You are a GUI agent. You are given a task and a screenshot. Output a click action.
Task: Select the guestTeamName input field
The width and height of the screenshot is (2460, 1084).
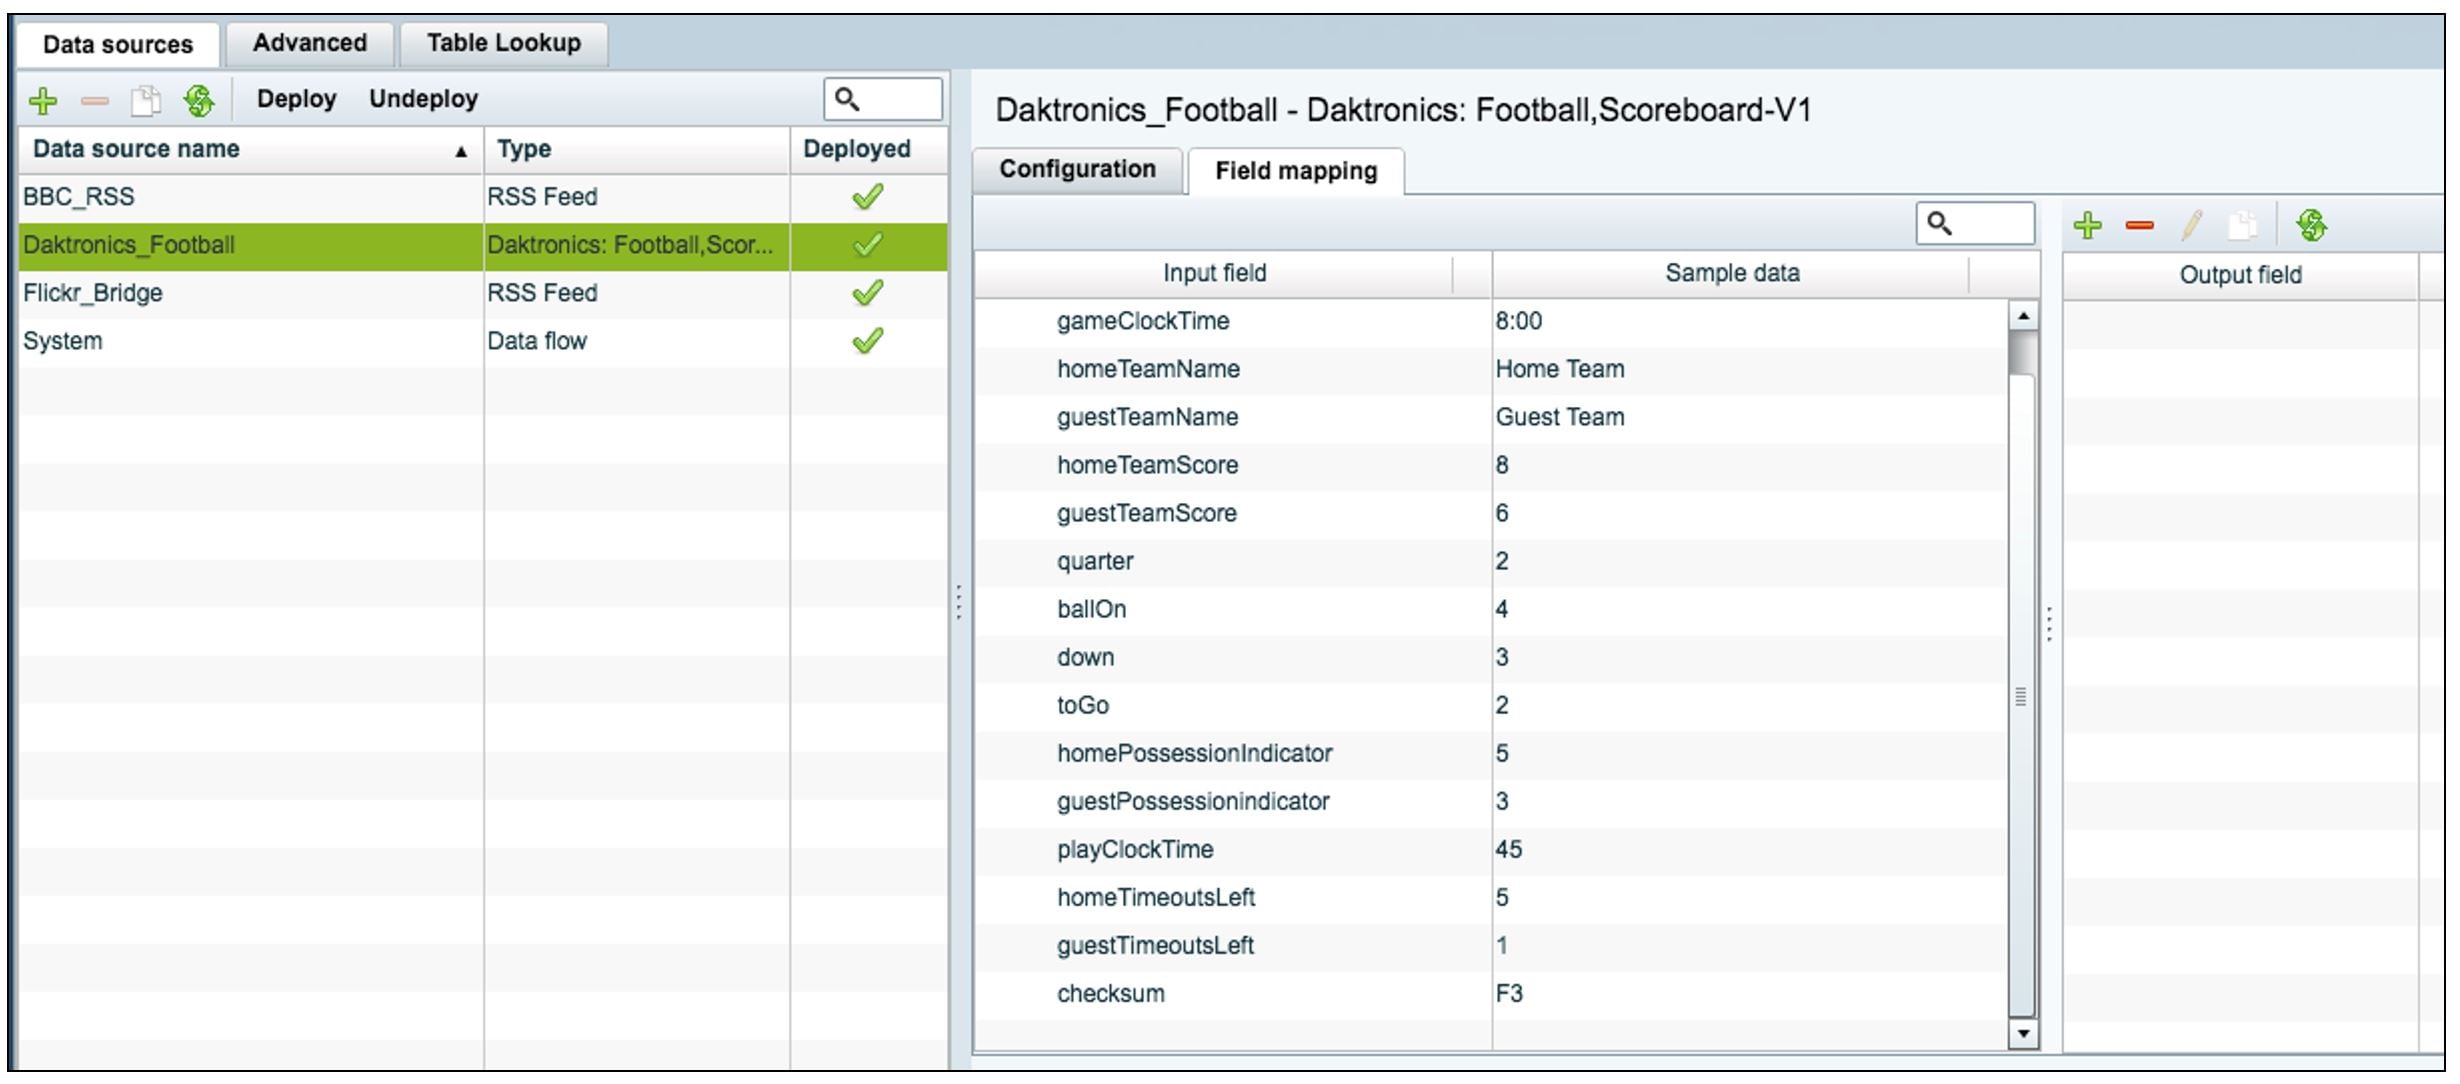1147,417
